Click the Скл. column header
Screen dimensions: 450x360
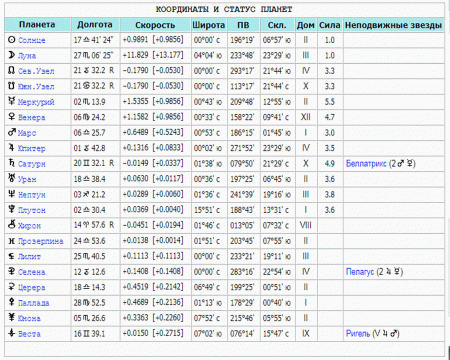277,25
